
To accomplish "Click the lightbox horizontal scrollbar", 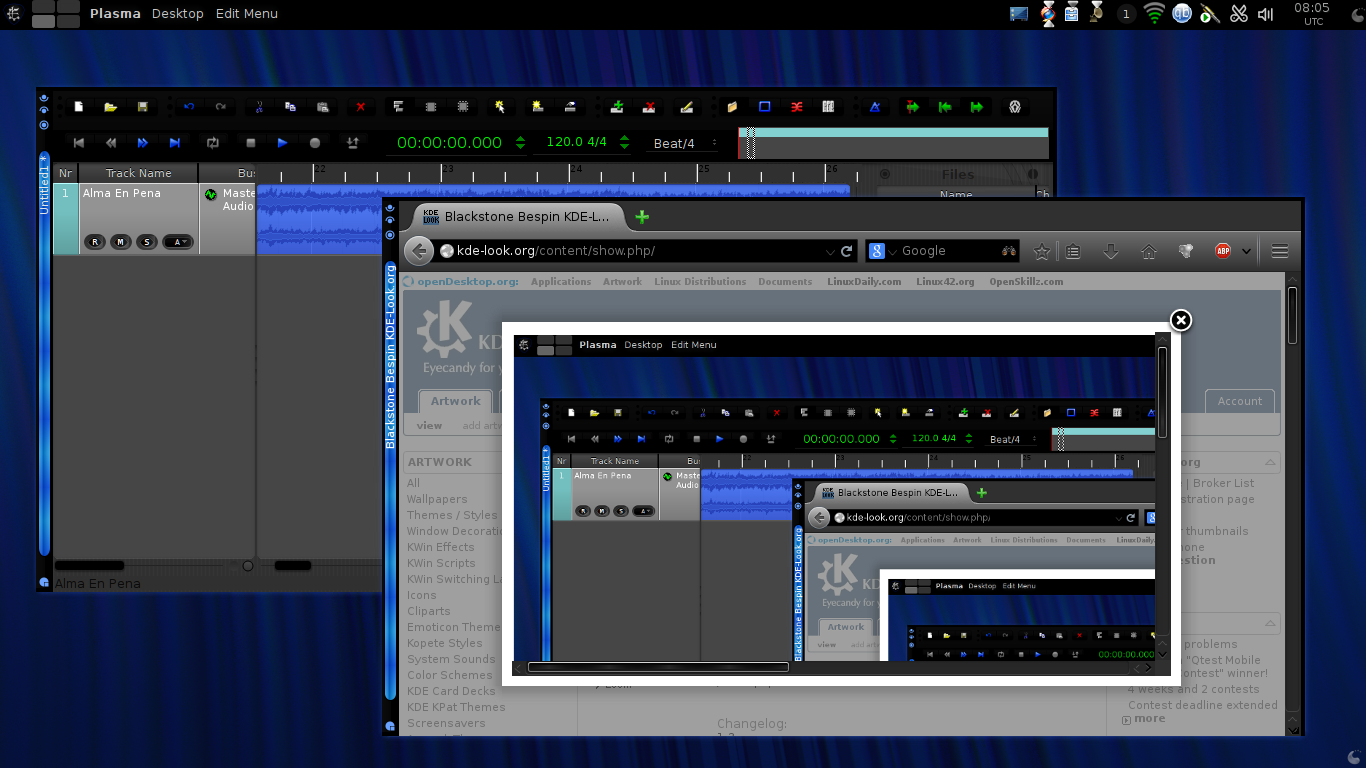I will (658, 667).
